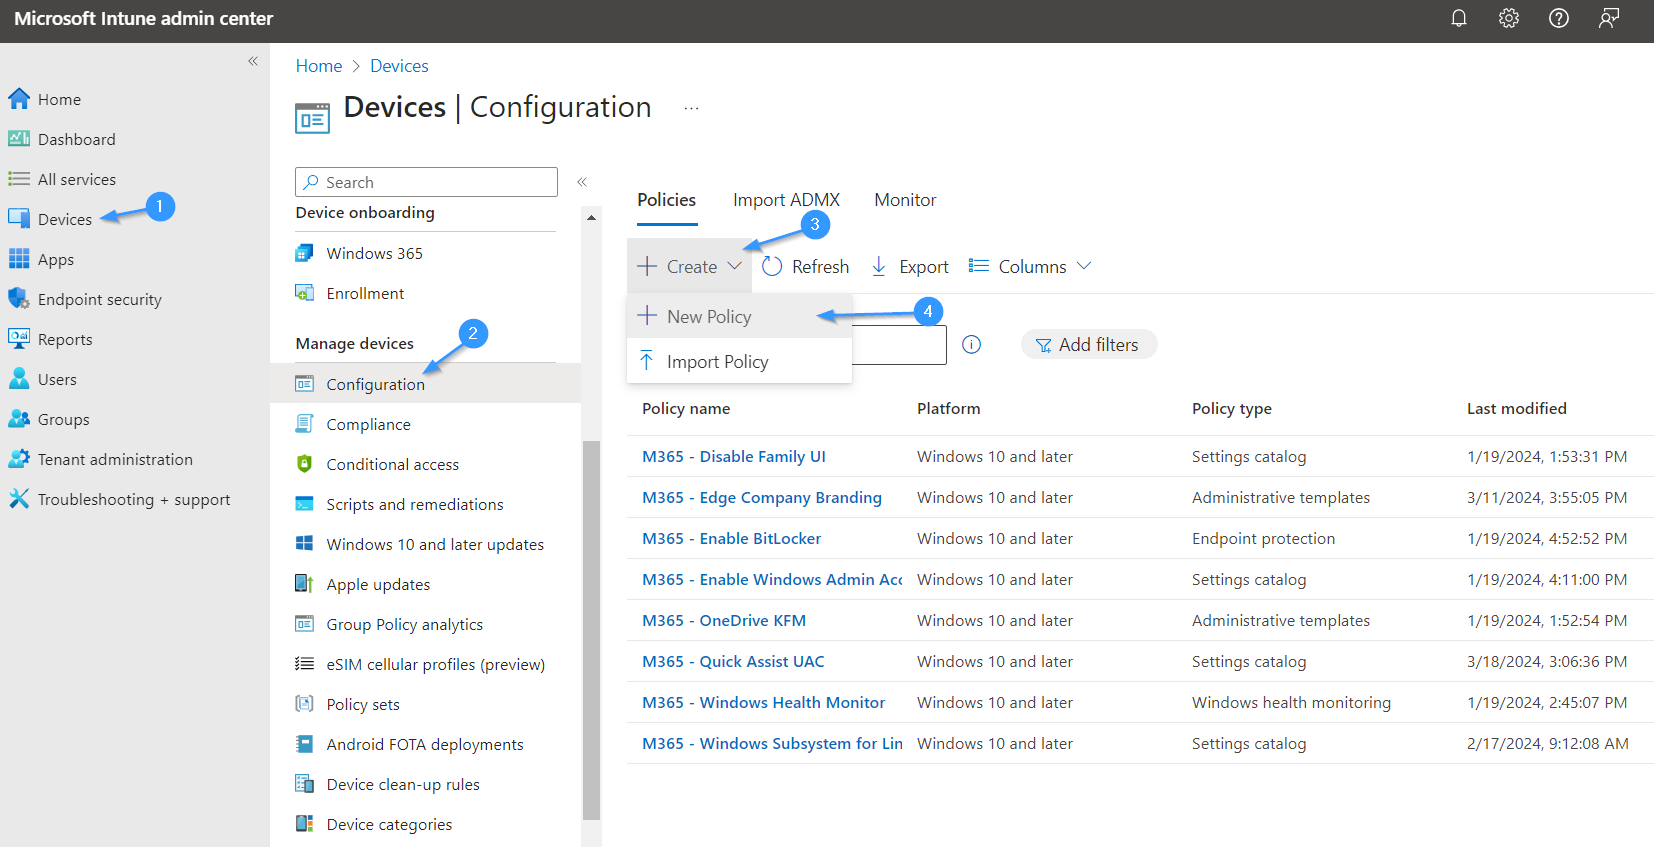This screenshot has height=847, width=1654.
Task: Open M365 - Disable Family UI policy
Action: tap(734, 456)
